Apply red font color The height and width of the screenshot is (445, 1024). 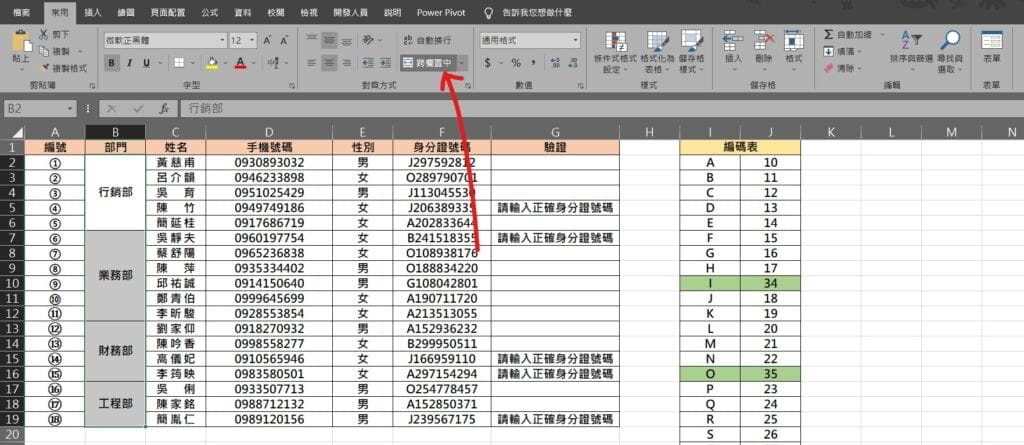(x=240, y=63)
